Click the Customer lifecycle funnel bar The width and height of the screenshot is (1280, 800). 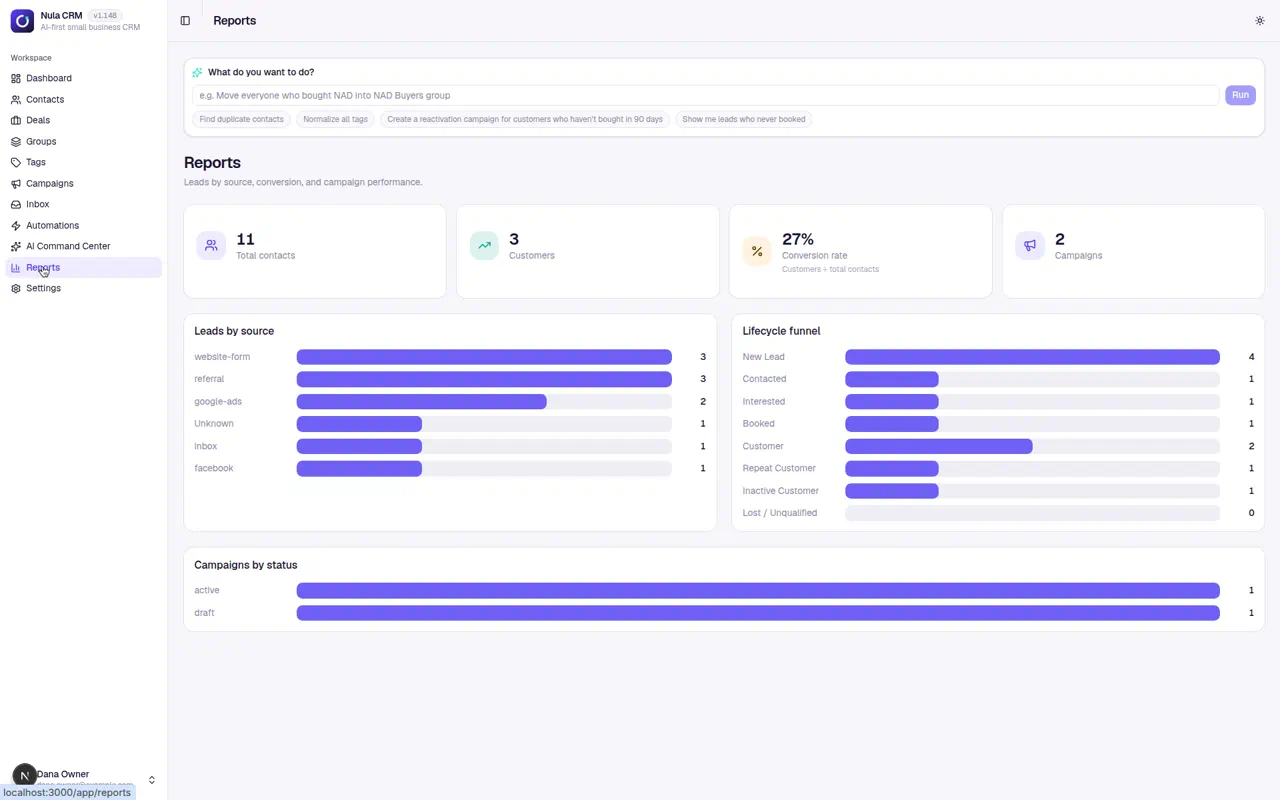[938, 447]
